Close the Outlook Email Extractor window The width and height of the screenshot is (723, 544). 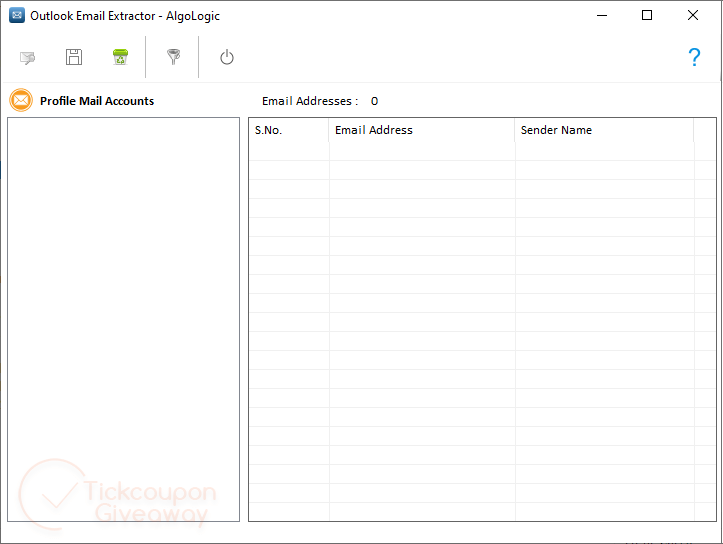point(693,15)
